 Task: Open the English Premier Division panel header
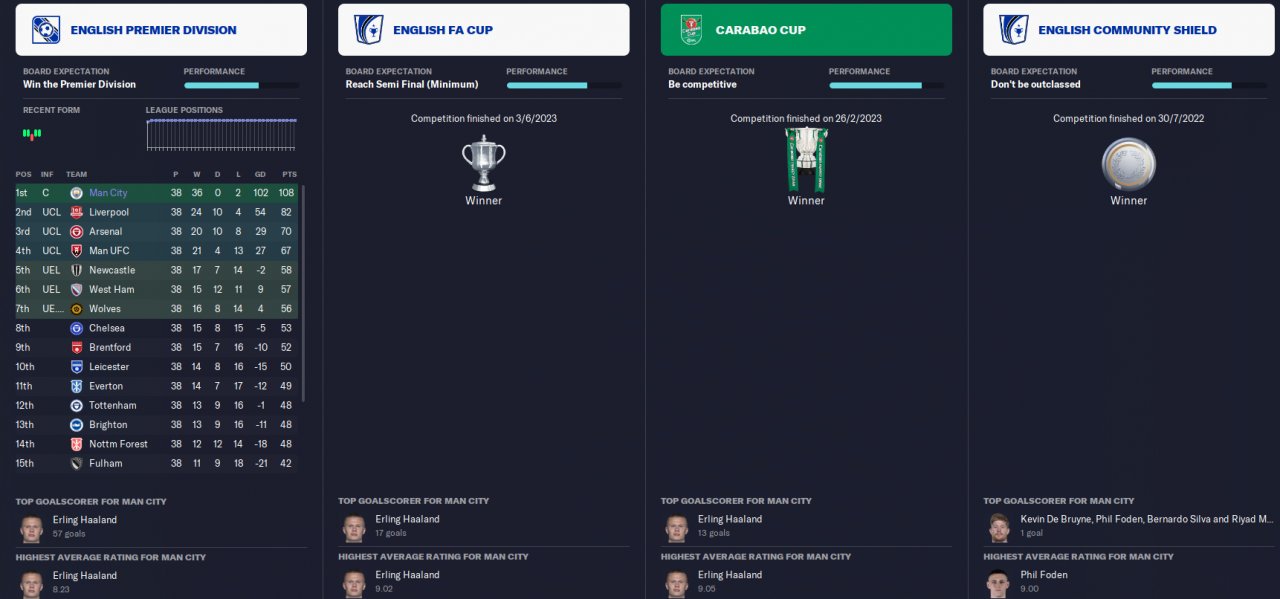[x=161, y=30]
